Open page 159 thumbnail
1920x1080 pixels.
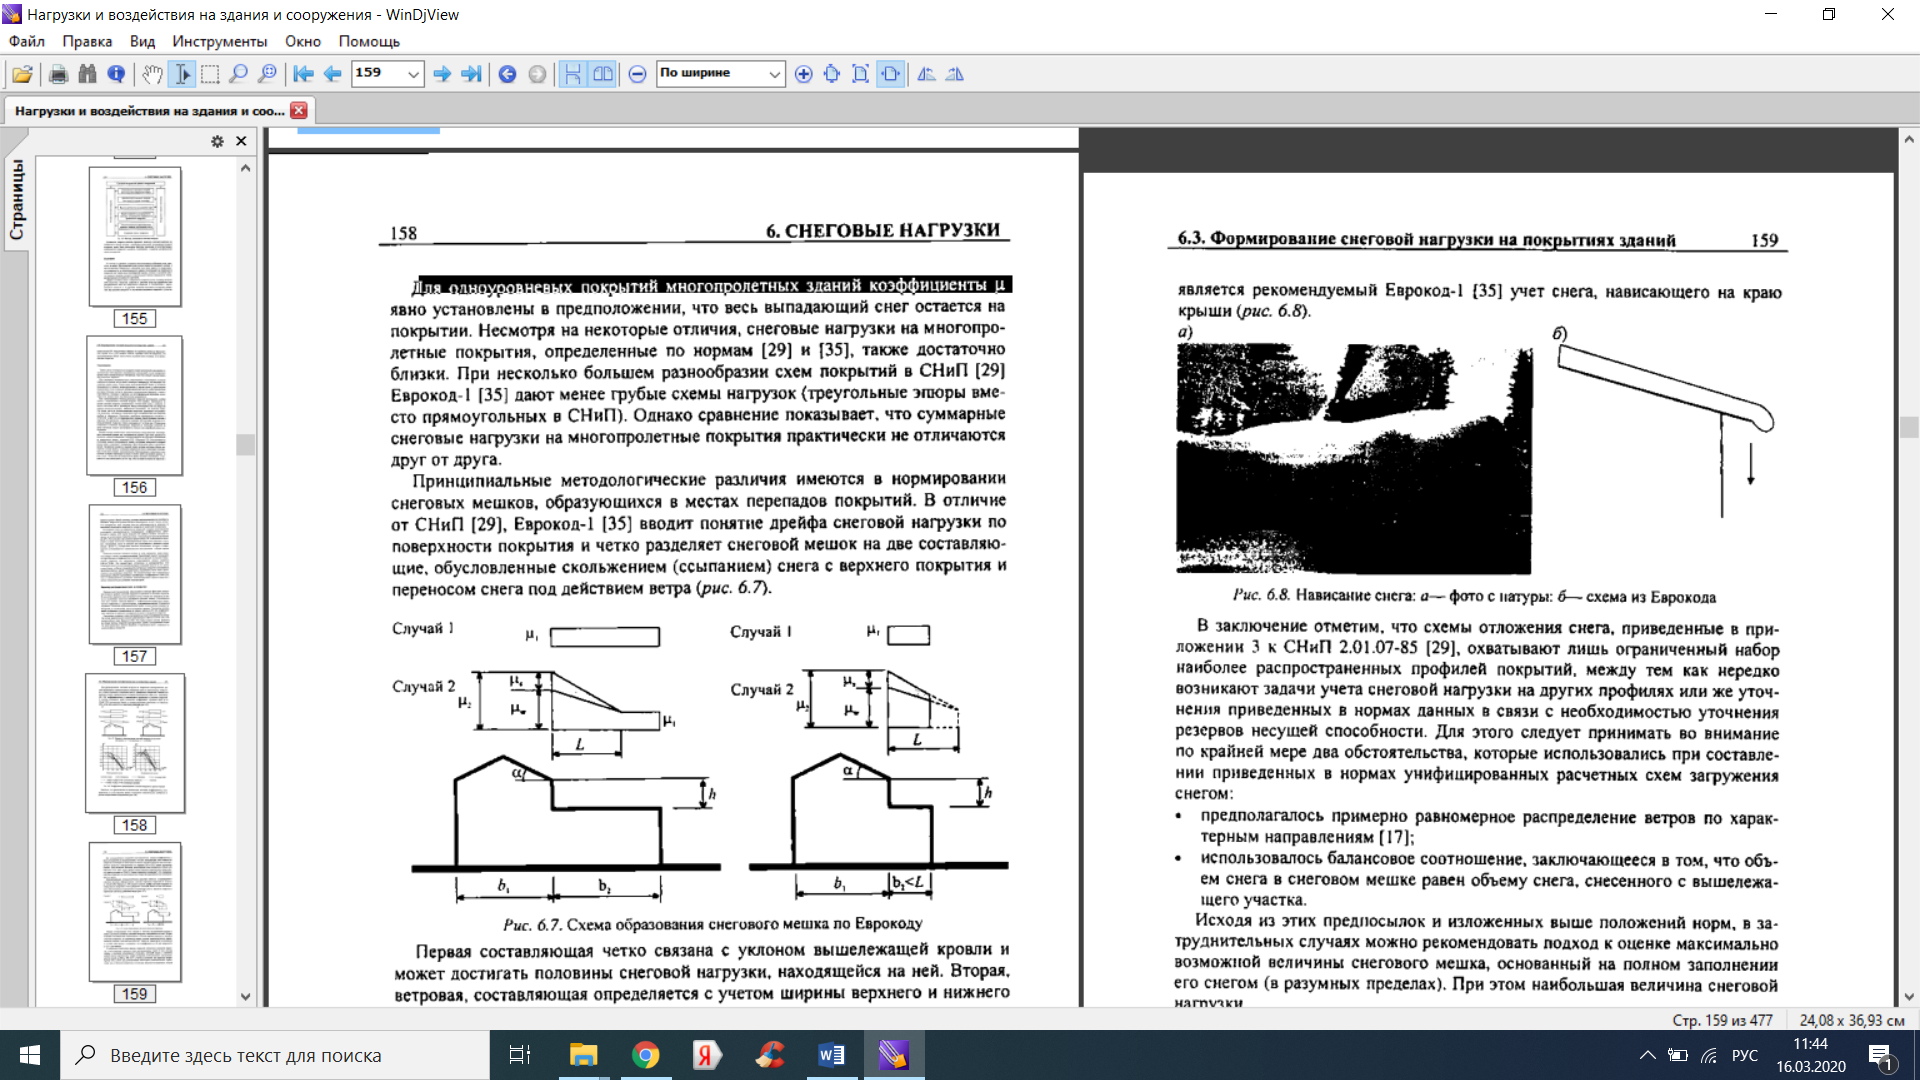(x=135, y=912)
